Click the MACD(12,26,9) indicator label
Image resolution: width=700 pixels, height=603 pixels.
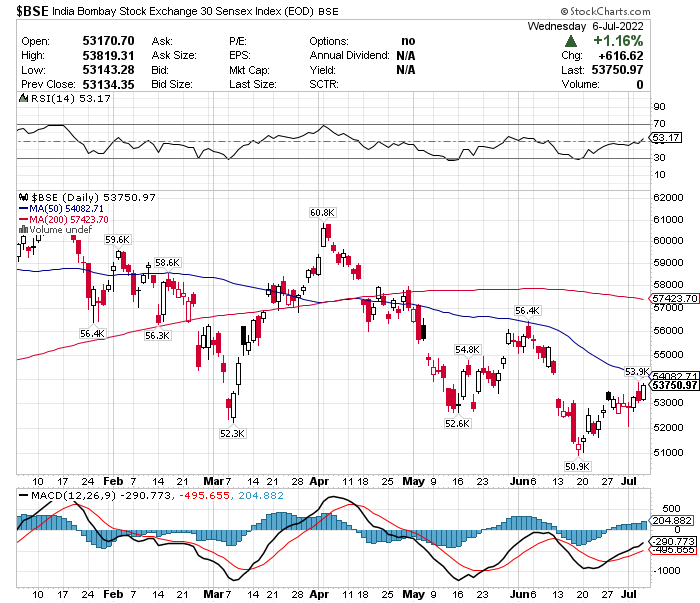click(x=73, y=495)
